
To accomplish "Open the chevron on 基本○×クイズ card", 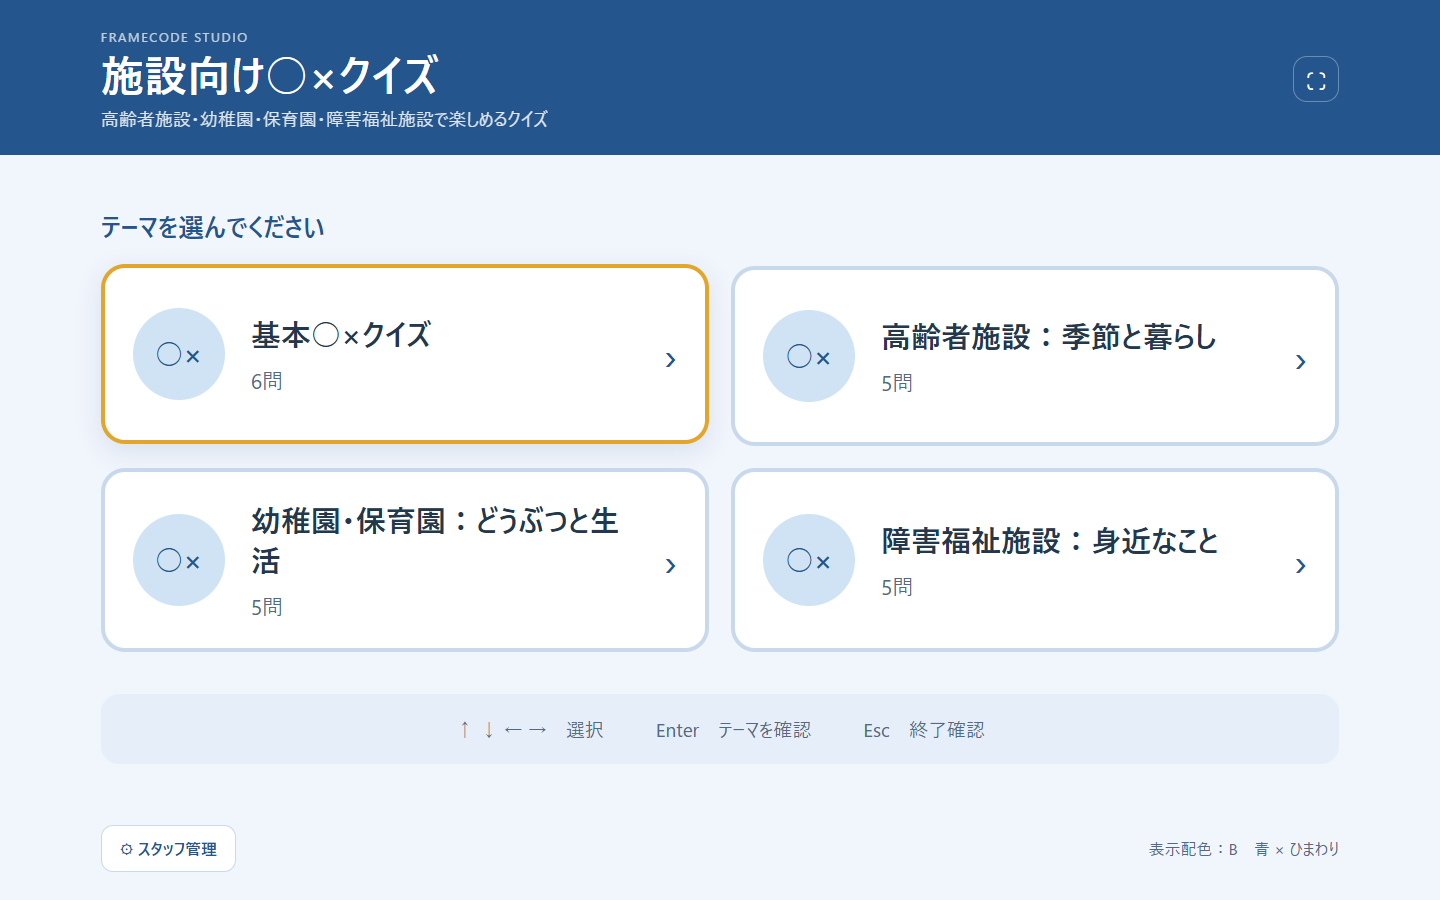I will click(671, 360).
